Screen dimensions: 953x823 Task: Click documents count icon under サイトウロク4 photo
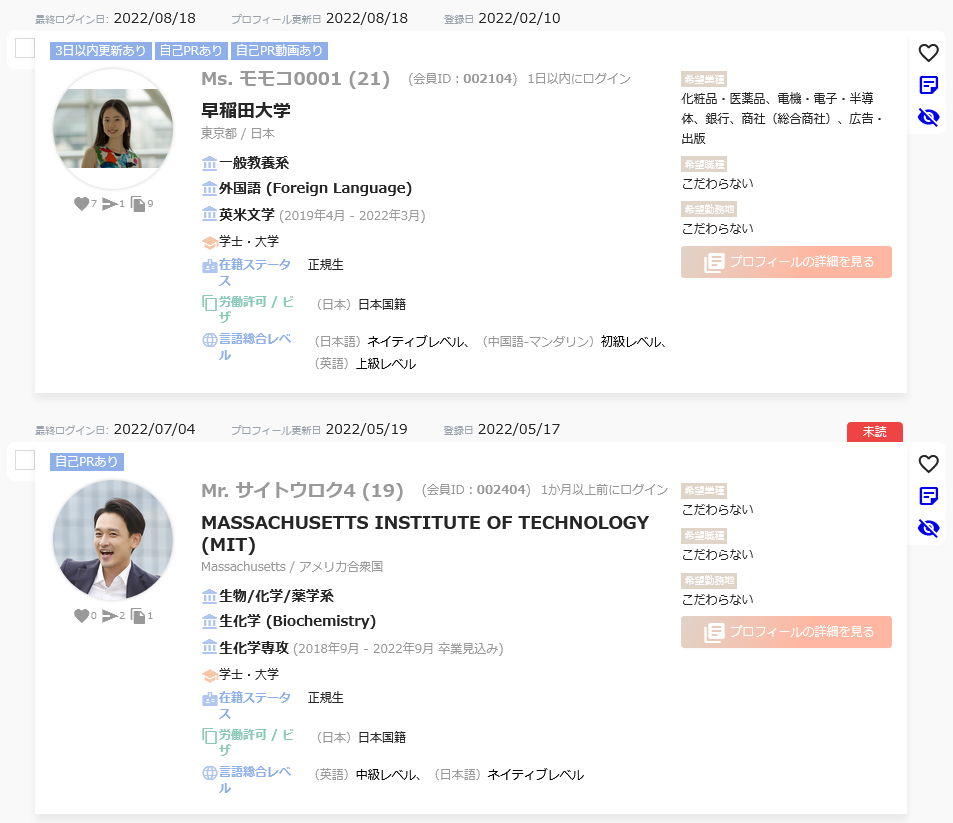[x=142, y=616]
